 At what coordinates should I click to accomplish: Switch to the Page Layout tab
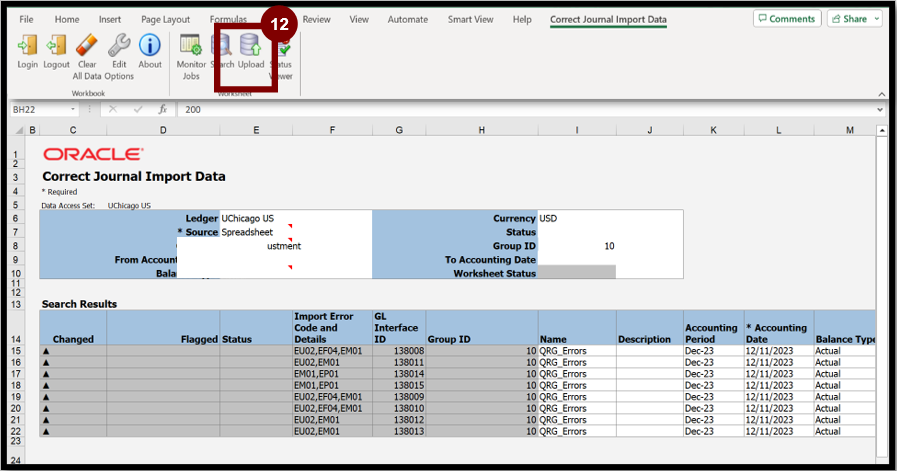click(x=165, y=19)
